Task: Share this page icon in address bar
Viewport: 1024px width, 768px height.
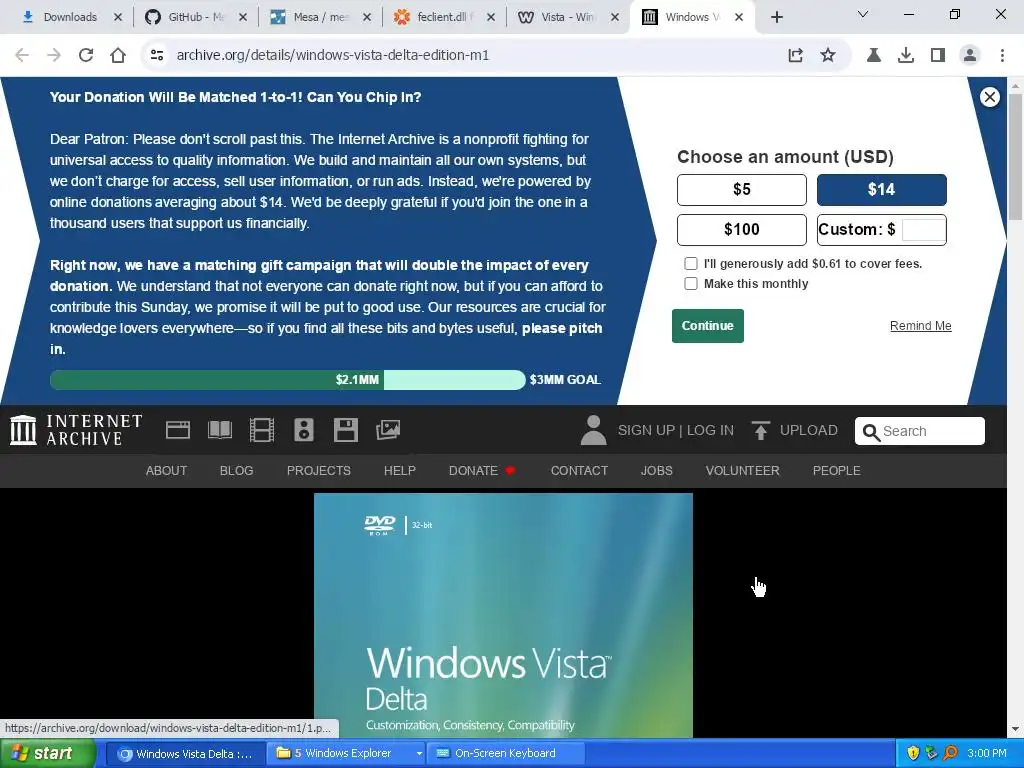Action: coord(795,55)
